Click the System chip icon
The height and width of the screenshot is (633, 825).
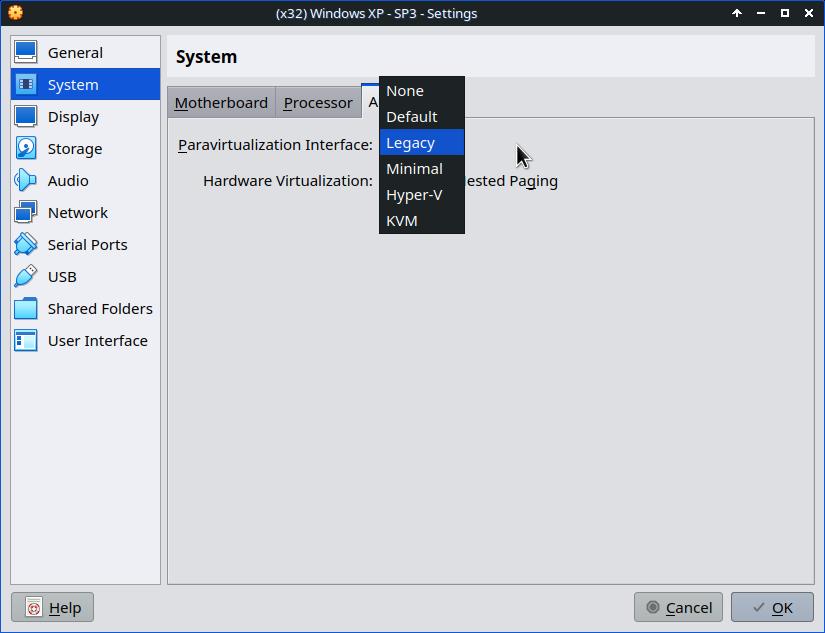point(26,85)
